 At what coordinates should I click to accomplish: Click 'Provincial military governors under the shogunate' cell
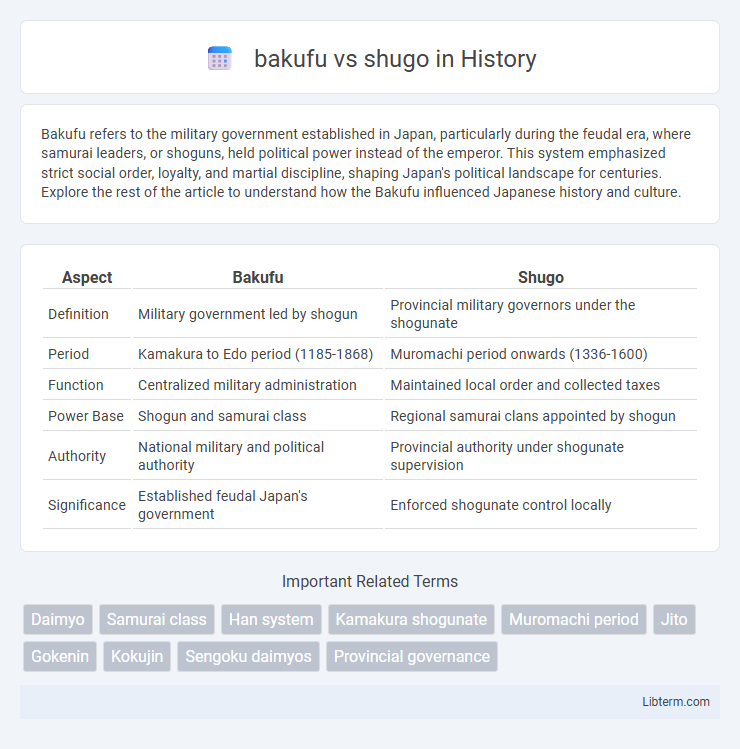click(541, 314)
